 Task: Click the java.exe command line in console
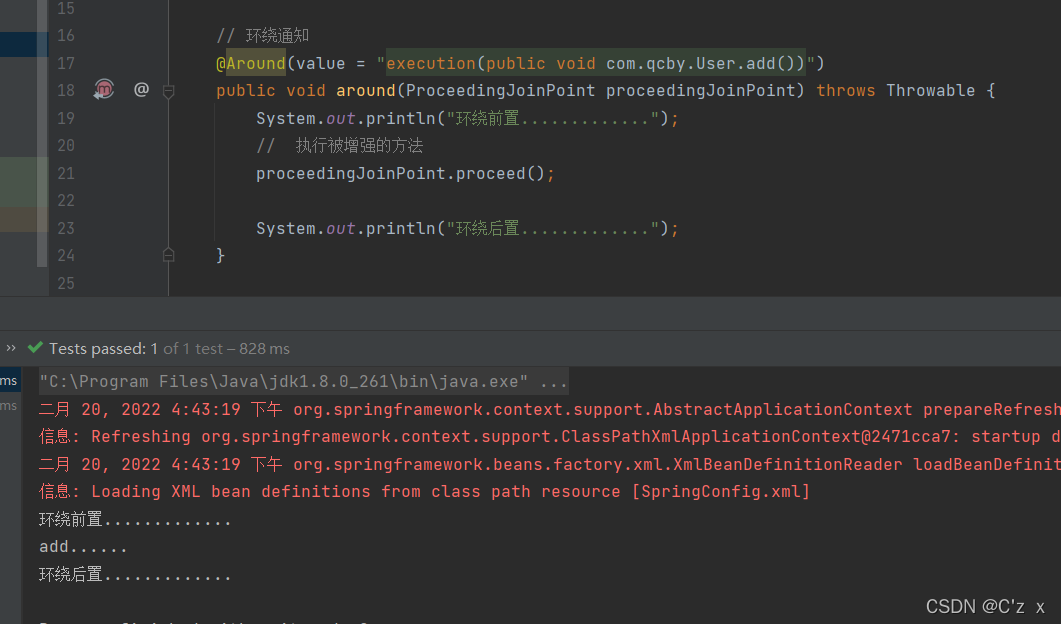pos(303,382)
